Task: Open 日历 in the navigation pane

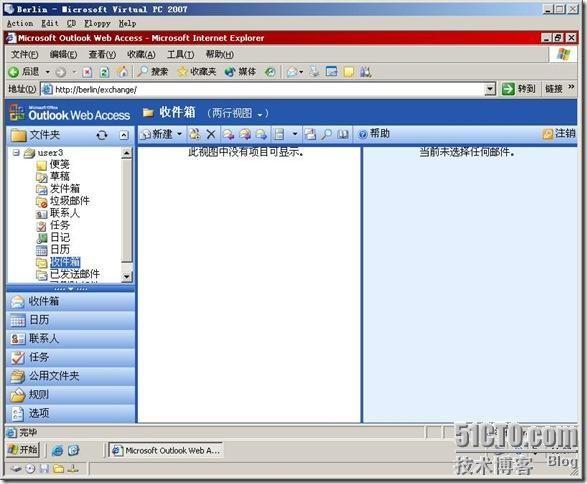Action: 70,320
